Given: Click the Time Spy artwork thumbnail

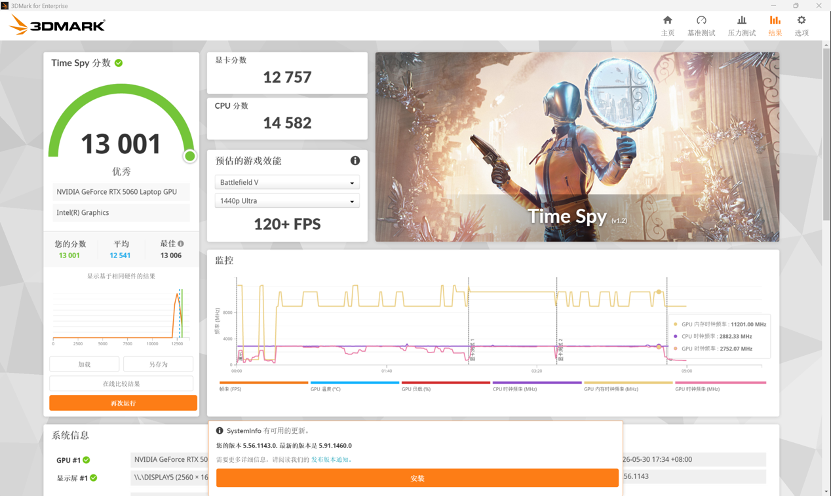Looking at the screenshot, I should (577, 147).
